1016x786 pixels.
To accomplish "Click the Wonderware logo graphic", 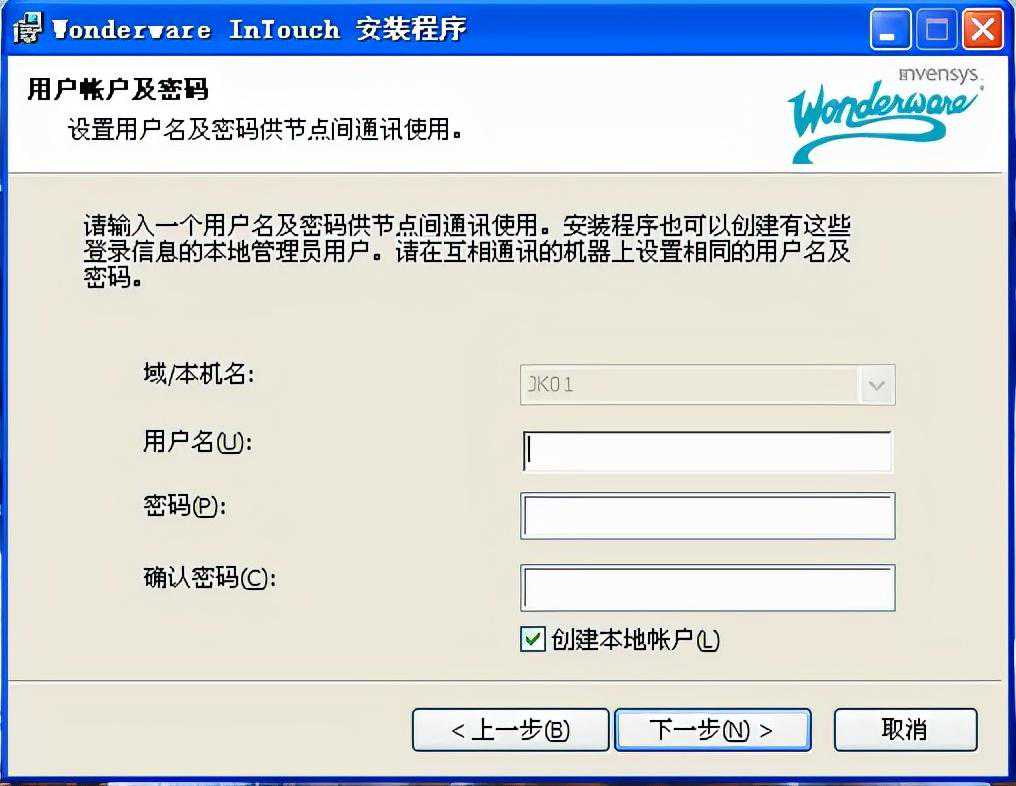I will [885, 115].
